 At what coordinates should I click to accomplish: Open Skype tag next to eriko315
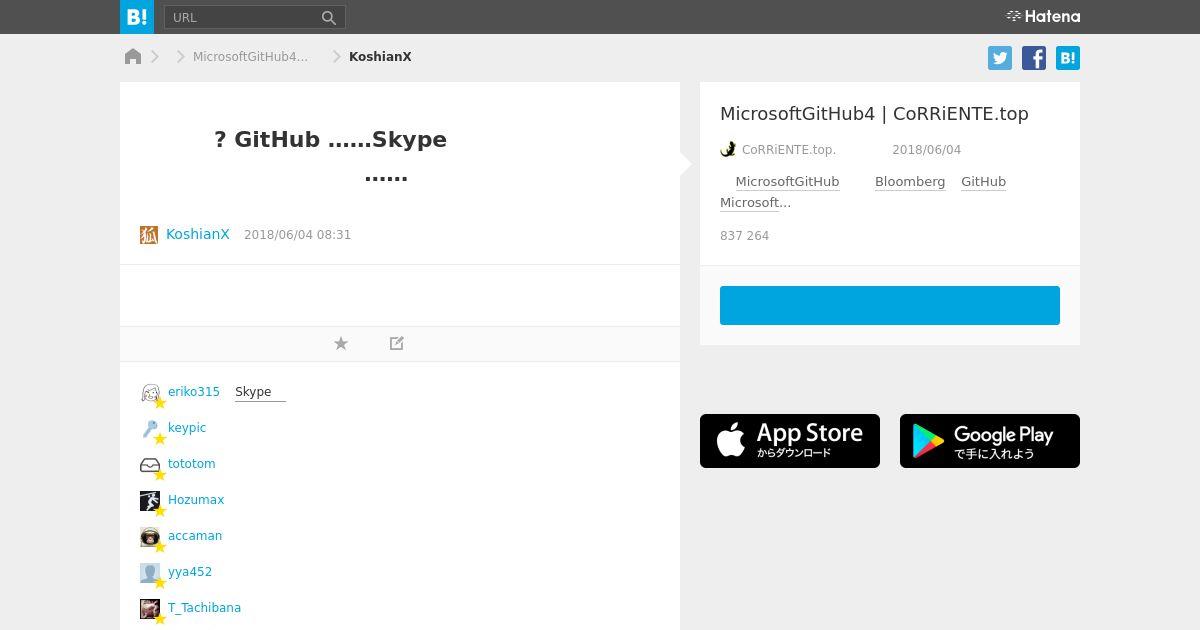tap(260, 392)
